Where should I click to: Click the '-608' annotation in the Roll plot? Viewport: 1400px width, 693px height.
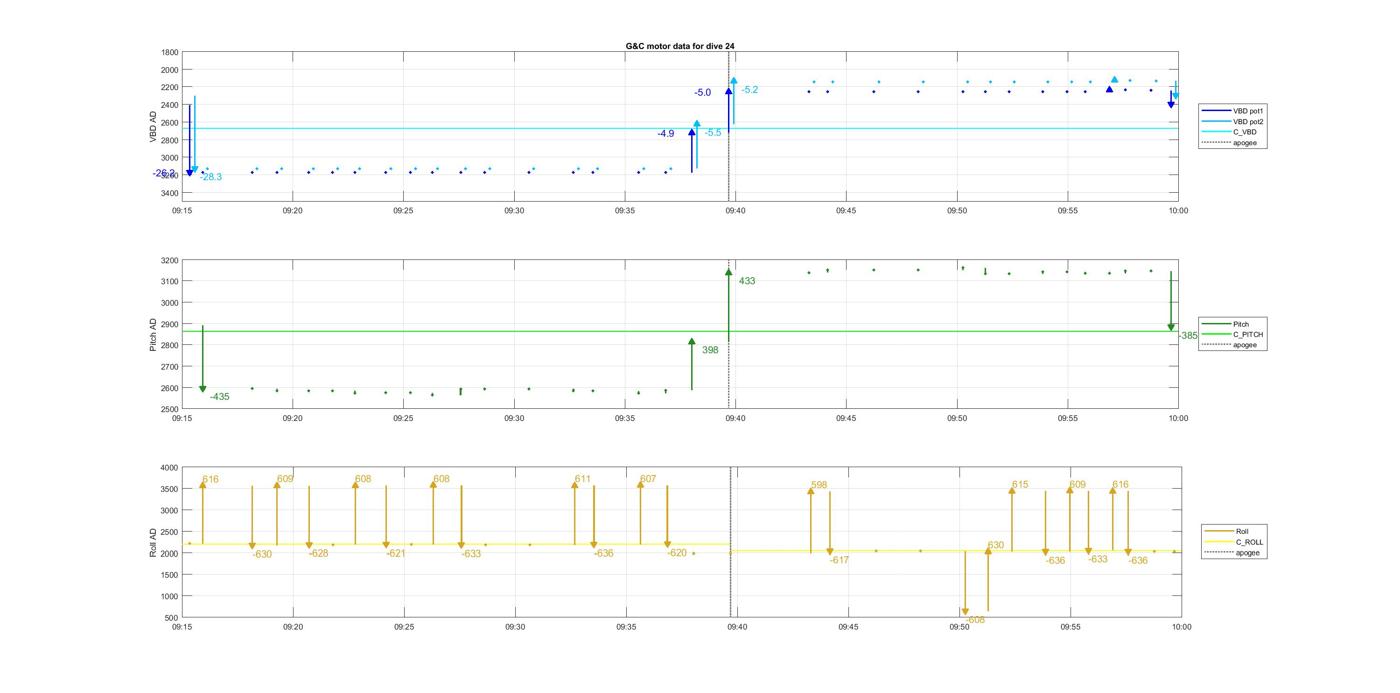[x=975, y=620]
